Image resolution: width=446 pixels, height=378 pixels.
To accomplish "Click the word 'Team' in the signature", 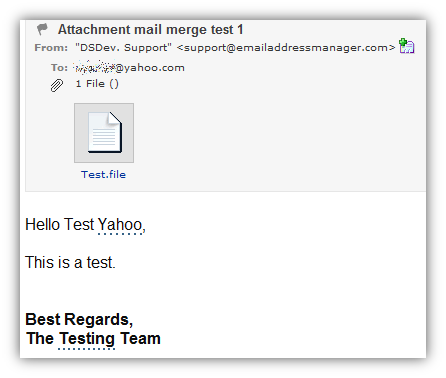I will [x=140, y=338].
